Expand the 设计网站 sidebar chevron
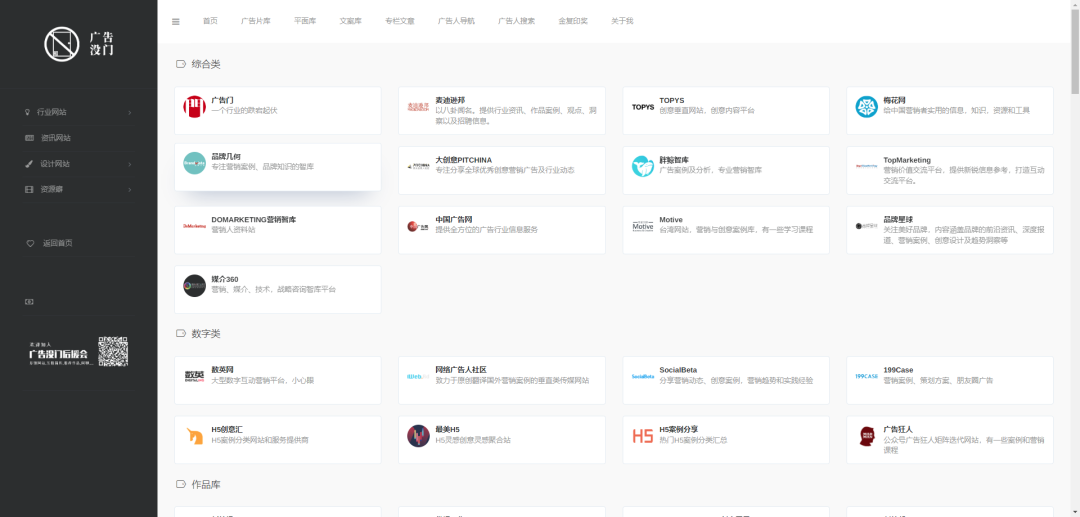Image resolution: width=1080 pixels, height=517 pixels. (129, 164)
